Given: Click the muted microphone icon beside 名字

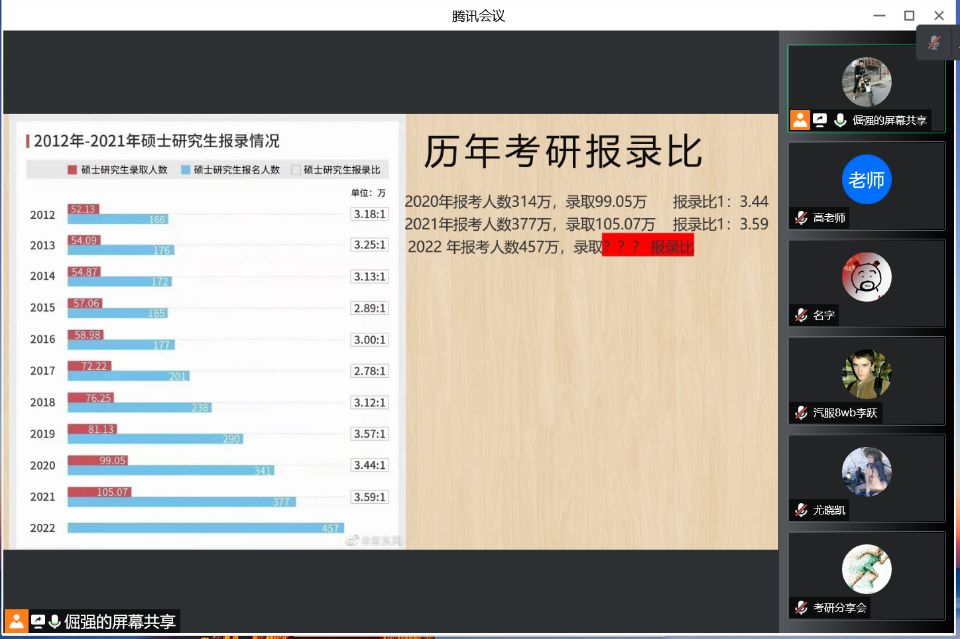Looking at the screenshot, I should point(801,315).
